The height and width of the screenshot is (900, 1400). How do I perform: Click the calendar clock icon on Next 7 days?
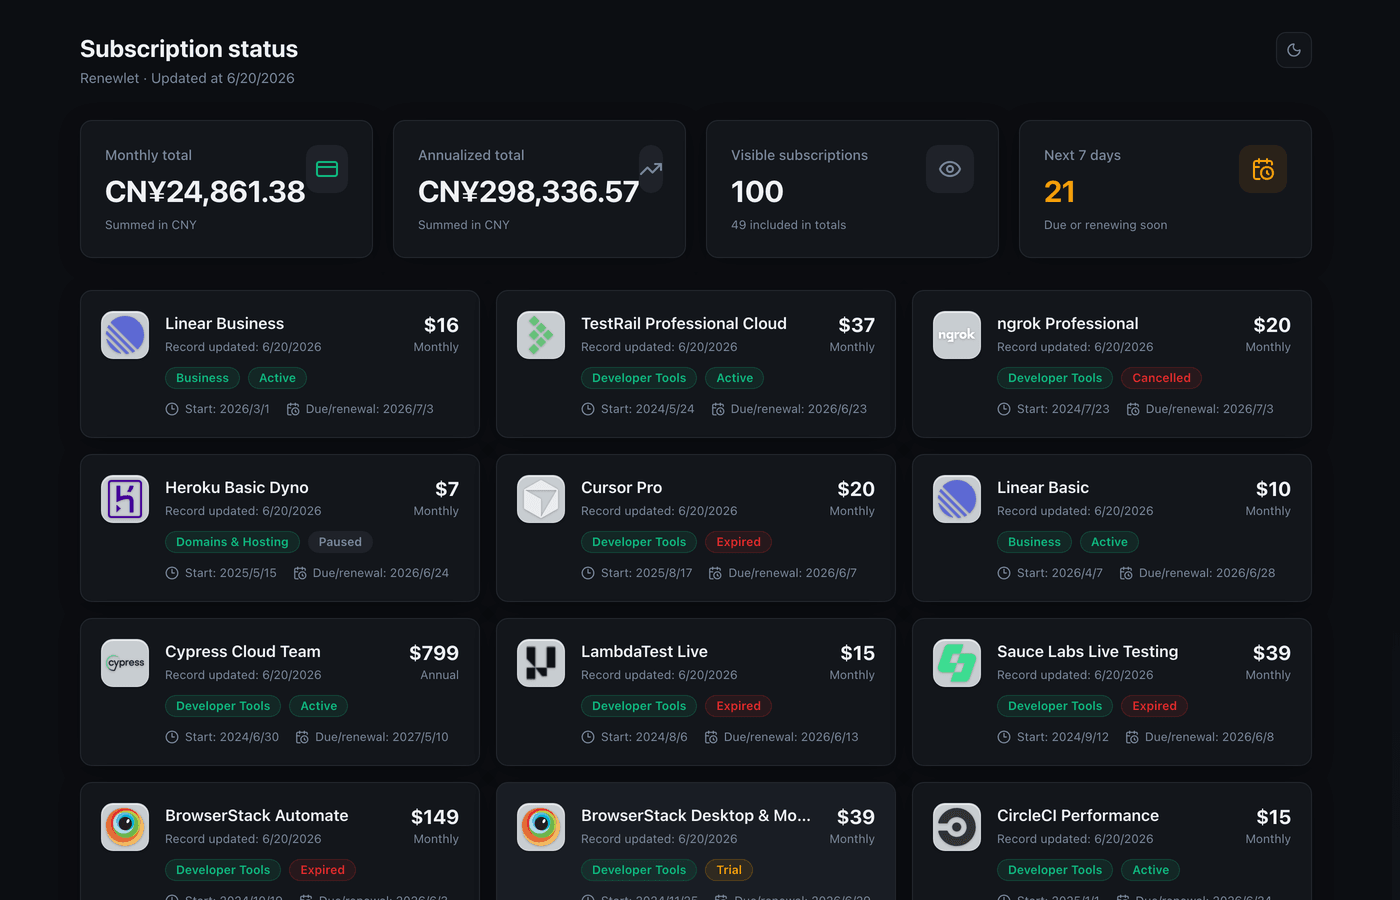1263,169
